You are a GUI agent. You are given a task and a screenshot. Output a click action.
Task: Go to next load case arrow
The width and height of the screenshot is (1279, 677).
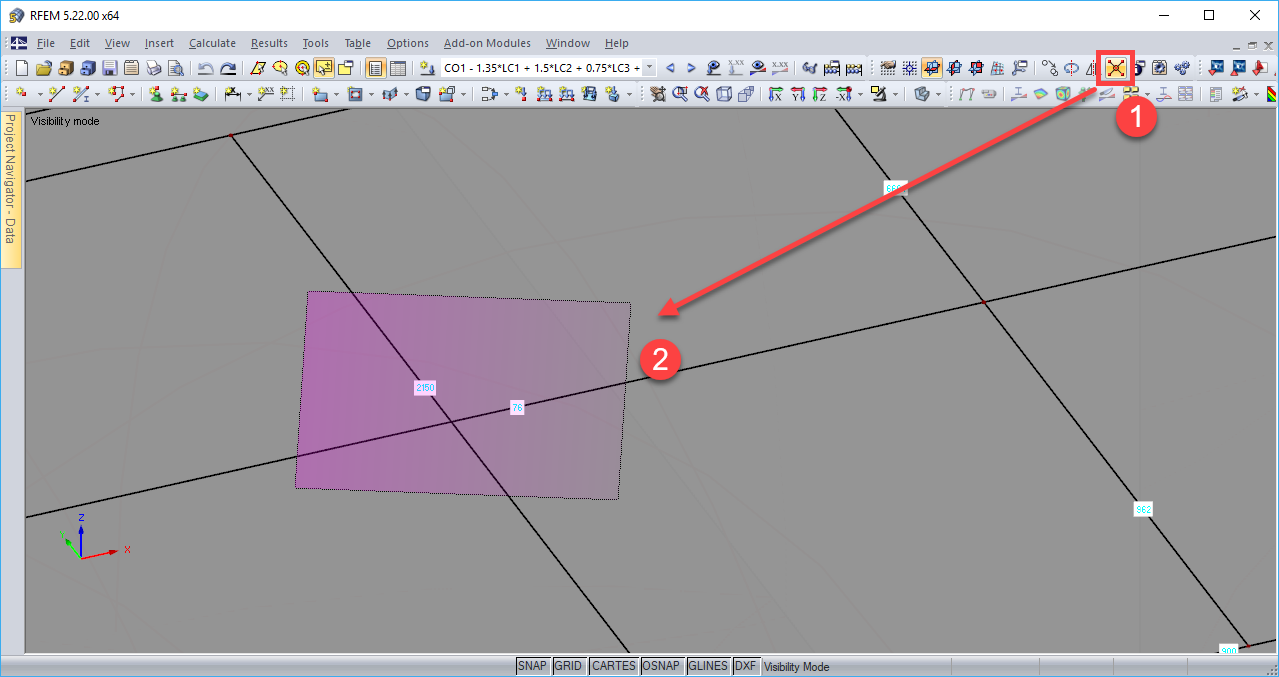click(691, 68)
